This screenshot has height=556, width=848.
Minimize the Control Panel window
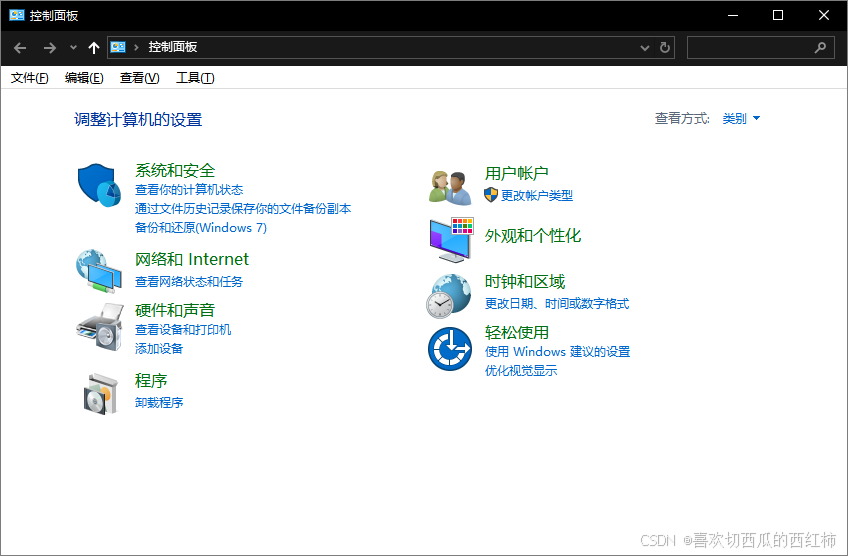[733, 15]
